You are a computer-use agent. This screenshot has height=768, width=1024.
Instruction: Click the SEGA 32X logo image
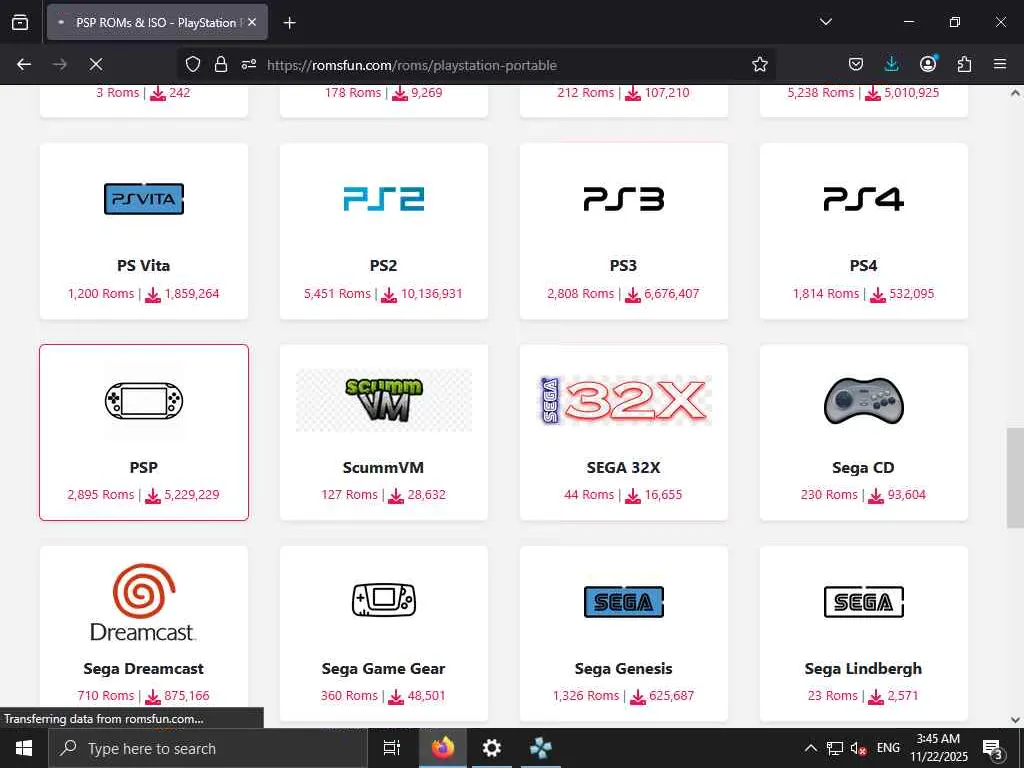pos(624,400)
